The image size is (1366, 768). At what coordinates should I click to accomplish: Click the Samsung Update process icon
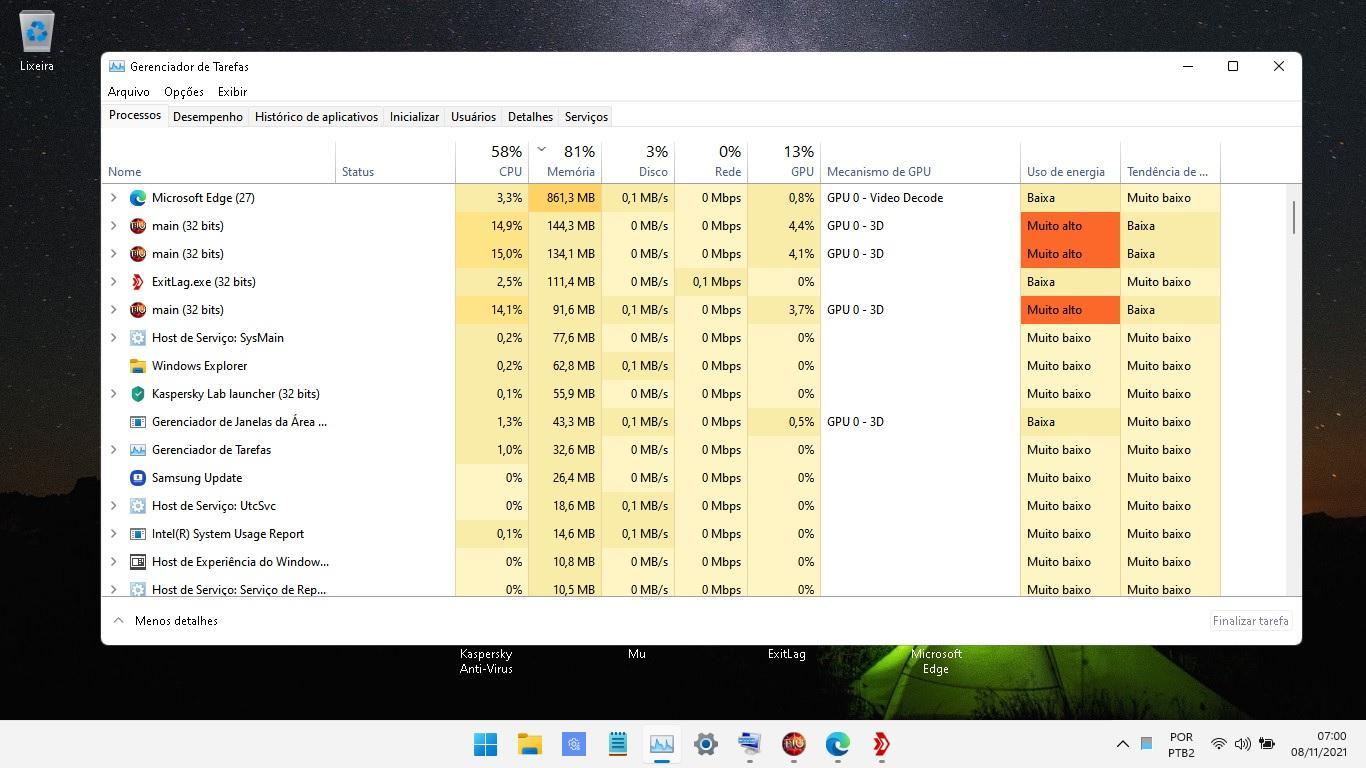(138, 478)
